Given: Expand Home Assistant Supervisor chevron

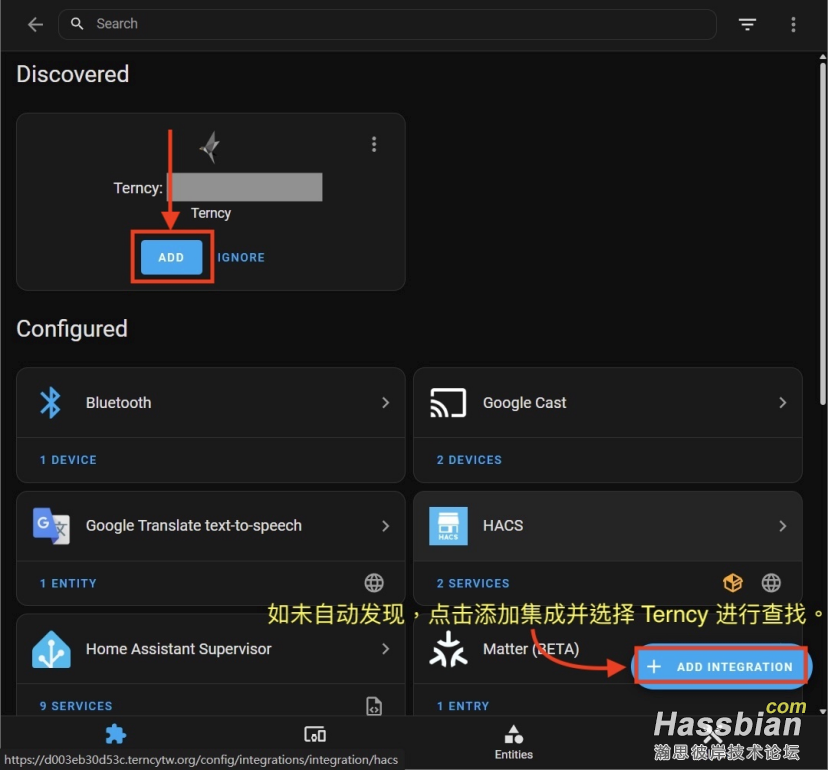Looking at the screenshot, I should (385, 649).
